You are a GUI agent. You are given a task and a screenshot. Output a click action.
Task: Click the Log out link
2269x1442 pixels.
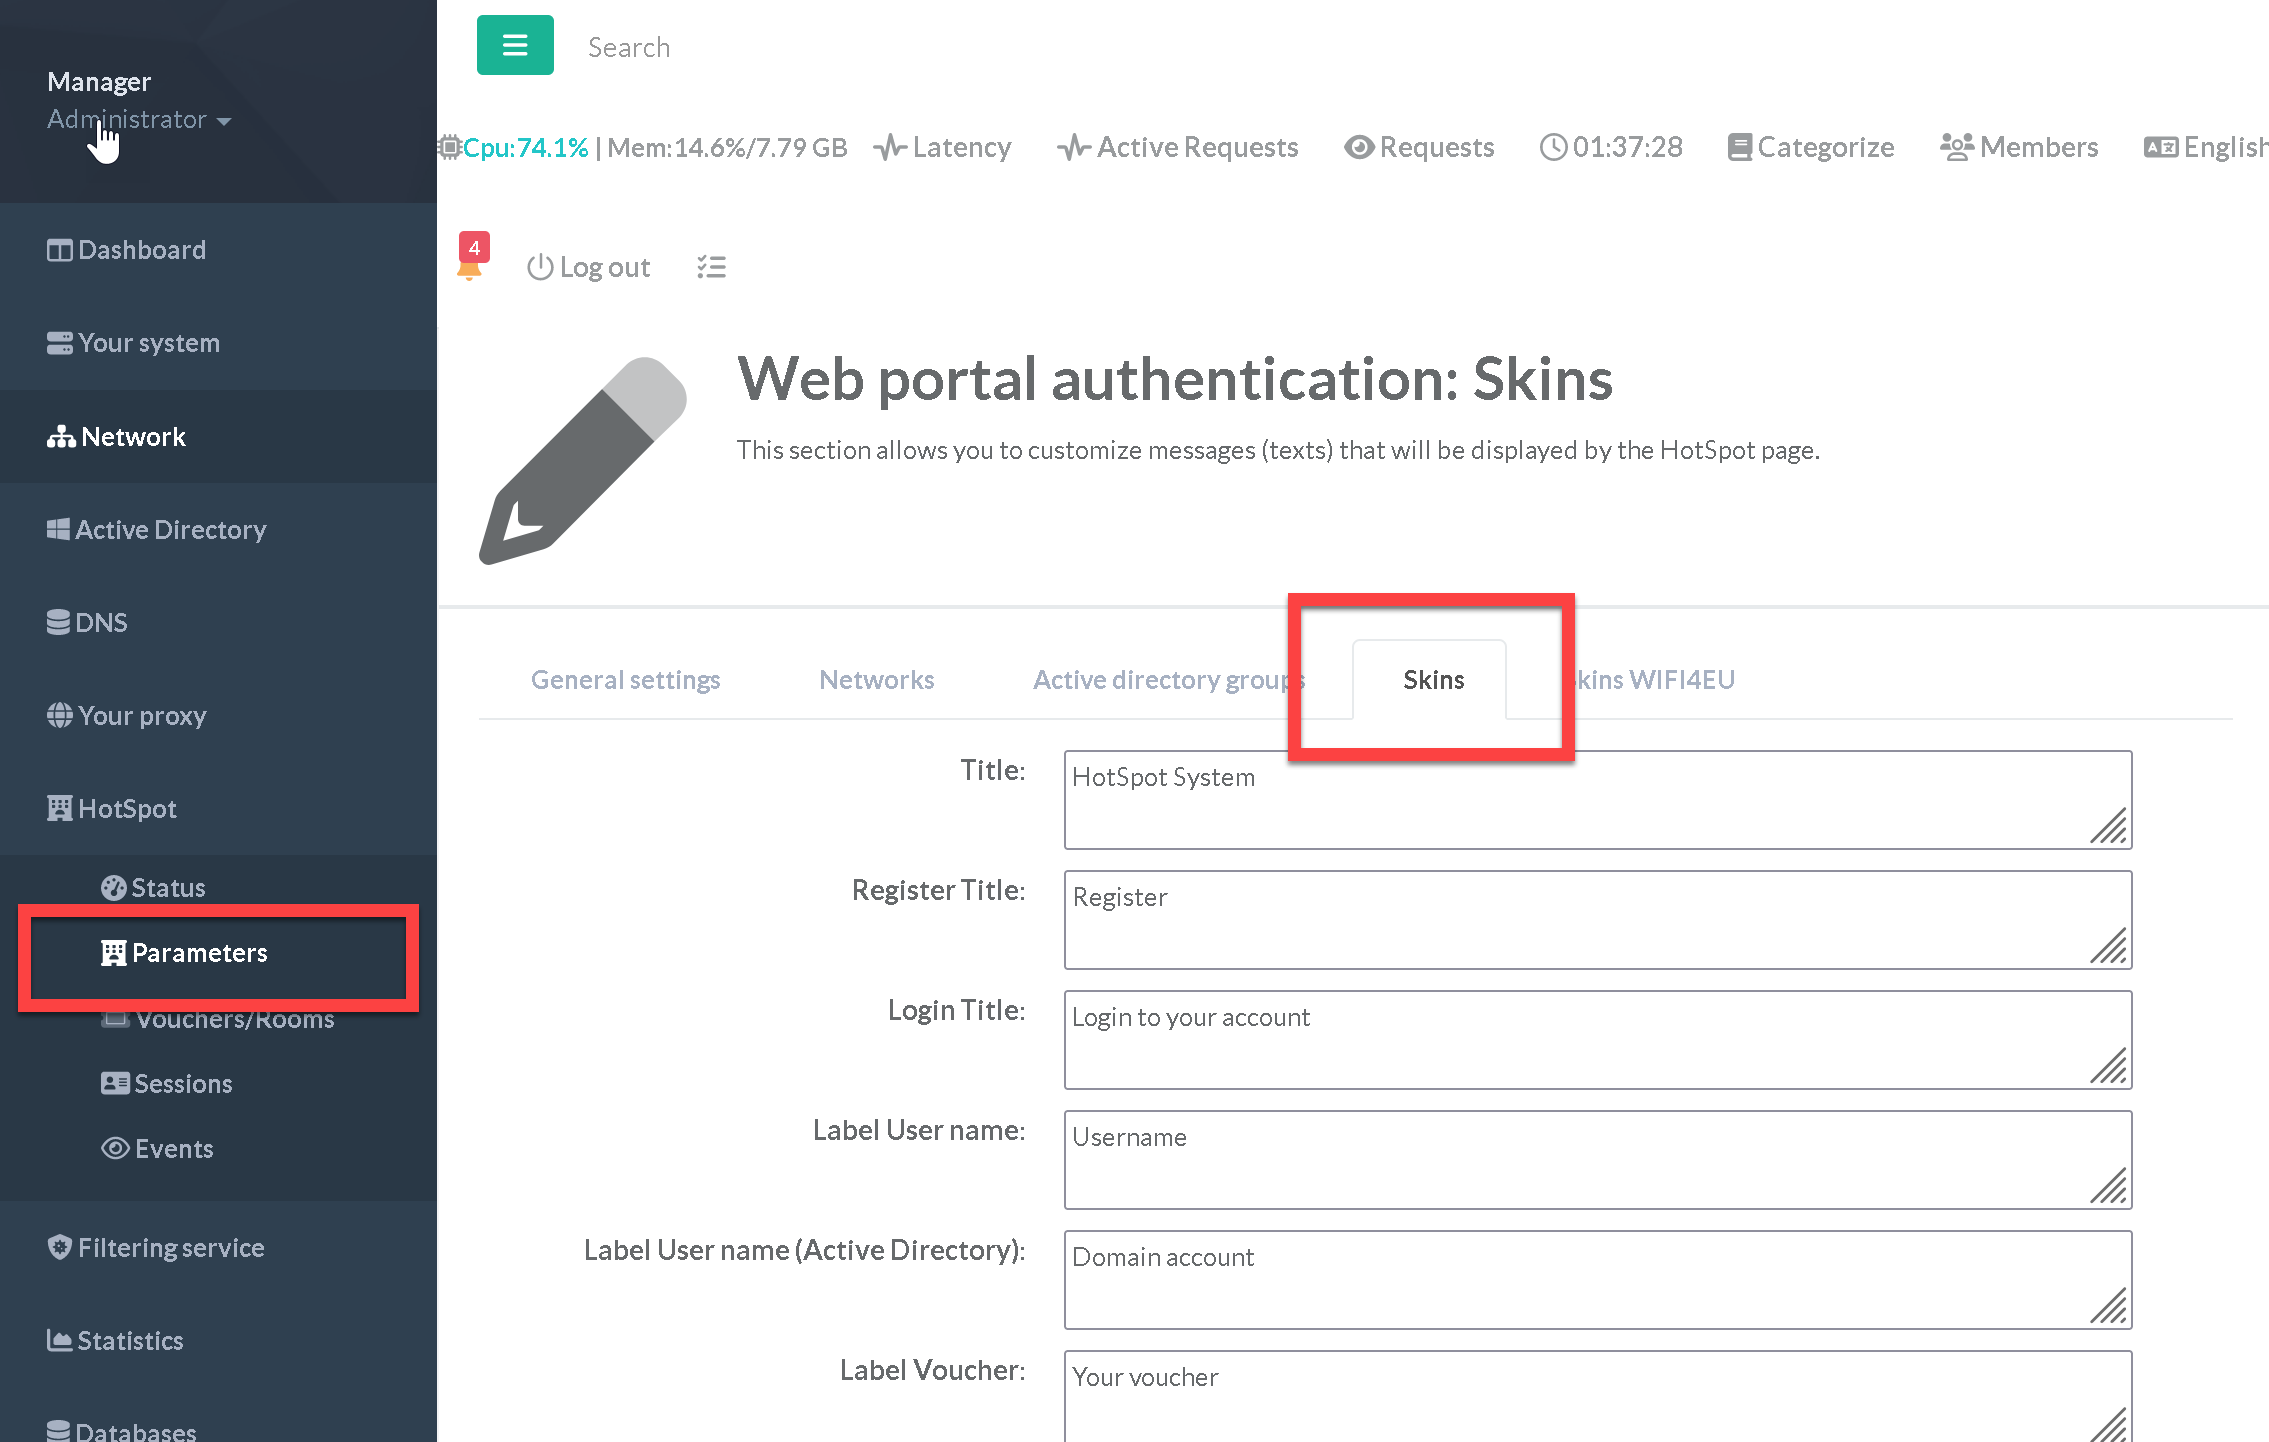(x=588, y=268)
